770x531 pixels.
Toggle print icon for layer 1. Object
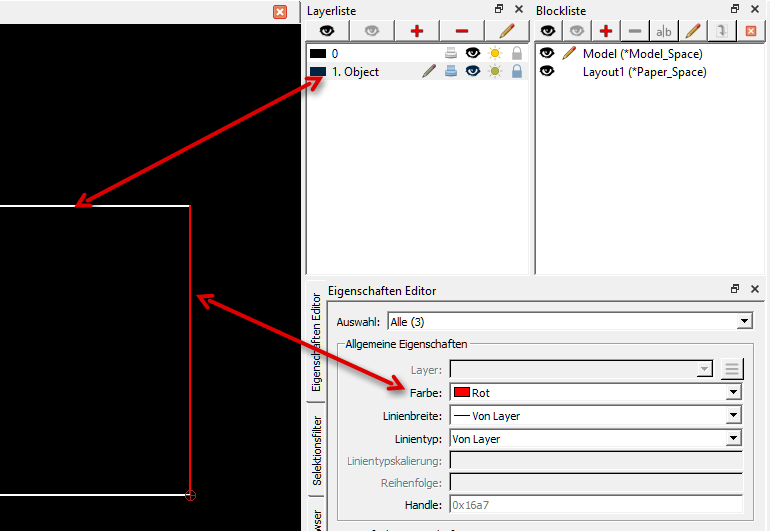pos(451,71)
